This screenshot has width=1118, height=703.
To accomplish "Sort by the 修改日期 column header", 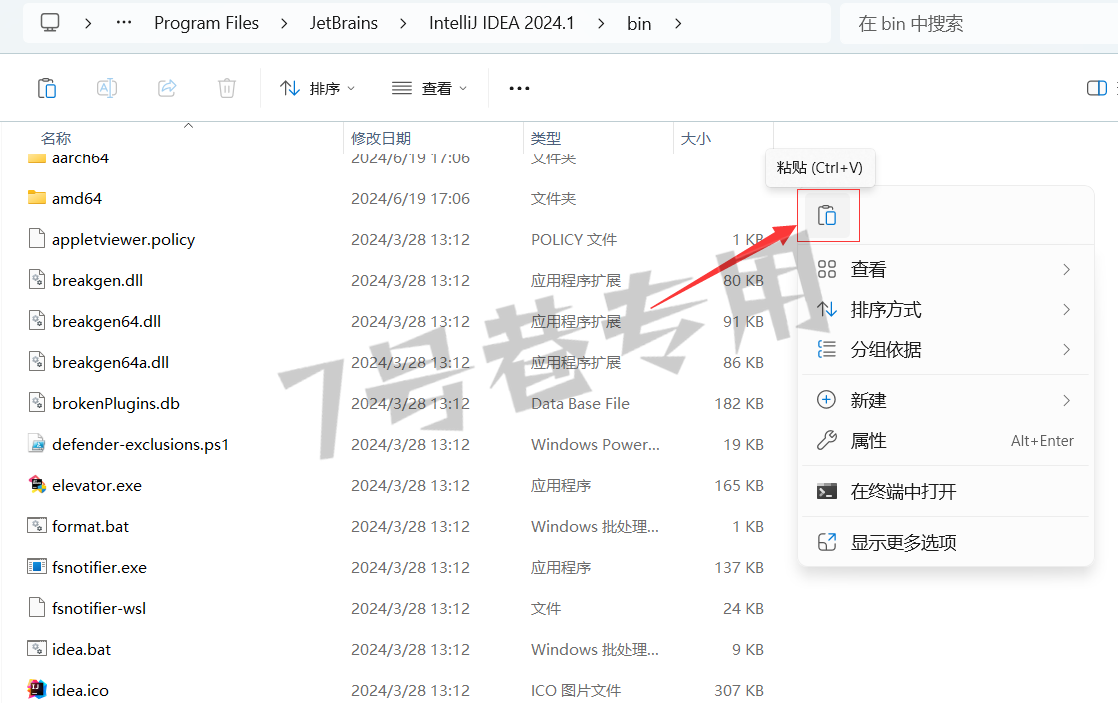I will click(381, 138).
